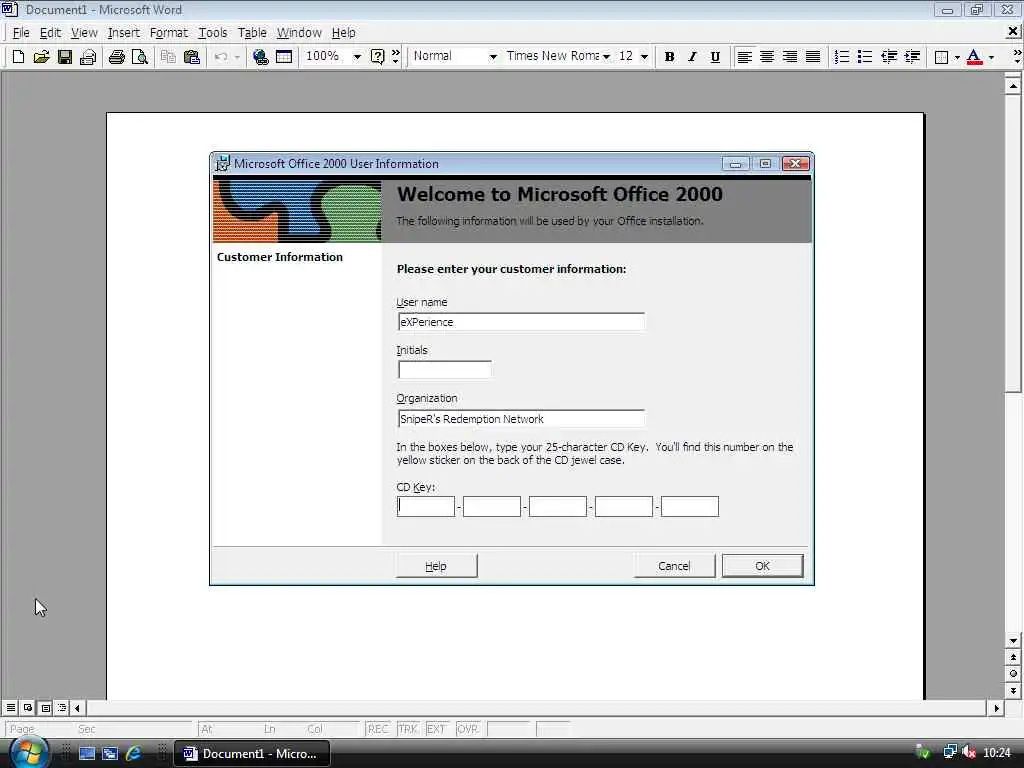Click Cancel in User Information dialog

pos(675,566)
